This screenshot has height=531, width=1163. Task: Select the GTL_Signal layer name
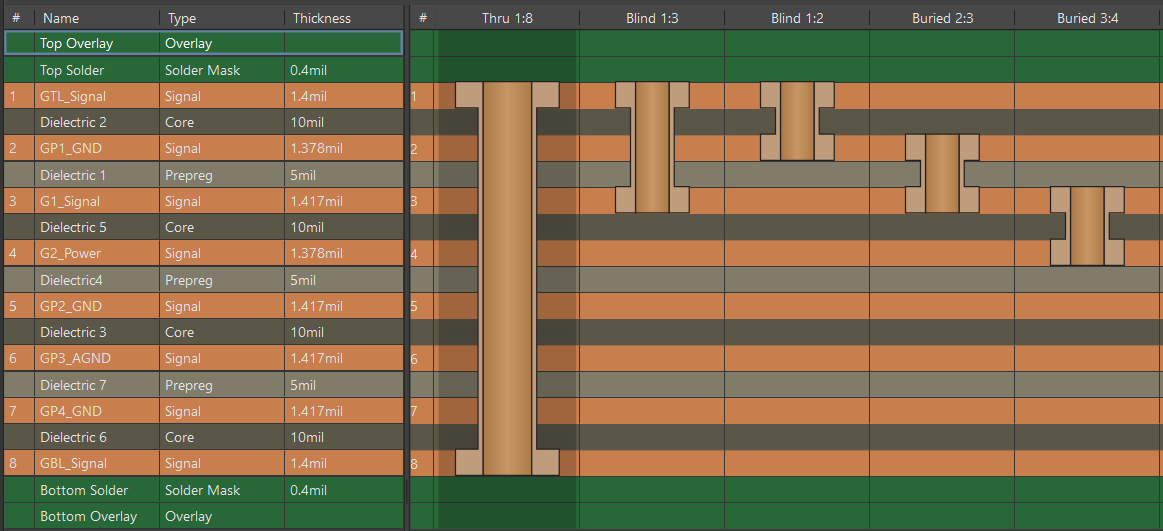click(73, 96)
